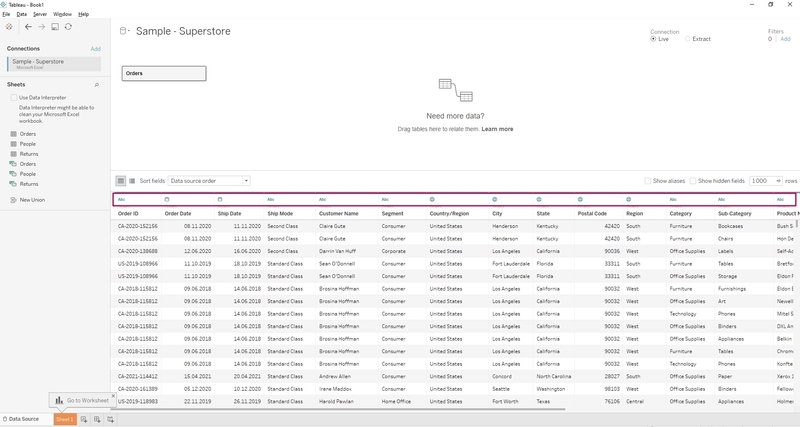
Task: Refresh the data source
Action: [68, 27]
